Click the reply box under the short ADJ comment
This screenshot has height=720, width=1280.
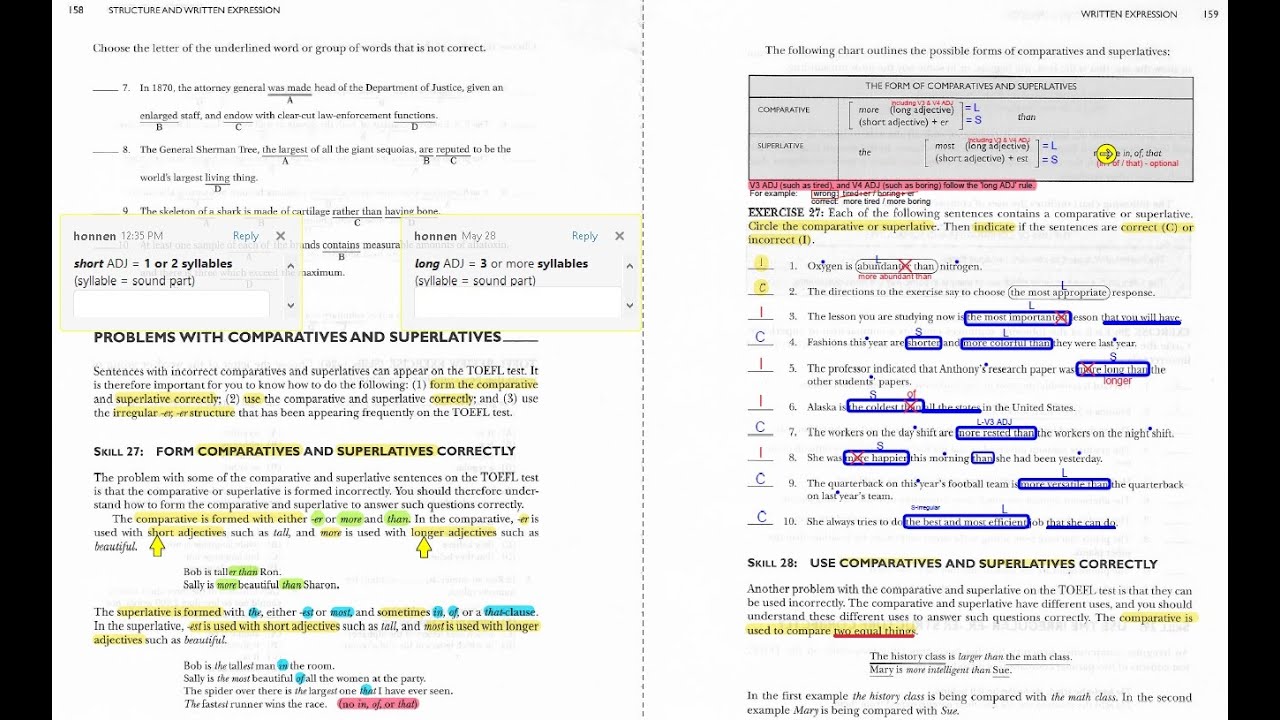click(x=171, y=304)
